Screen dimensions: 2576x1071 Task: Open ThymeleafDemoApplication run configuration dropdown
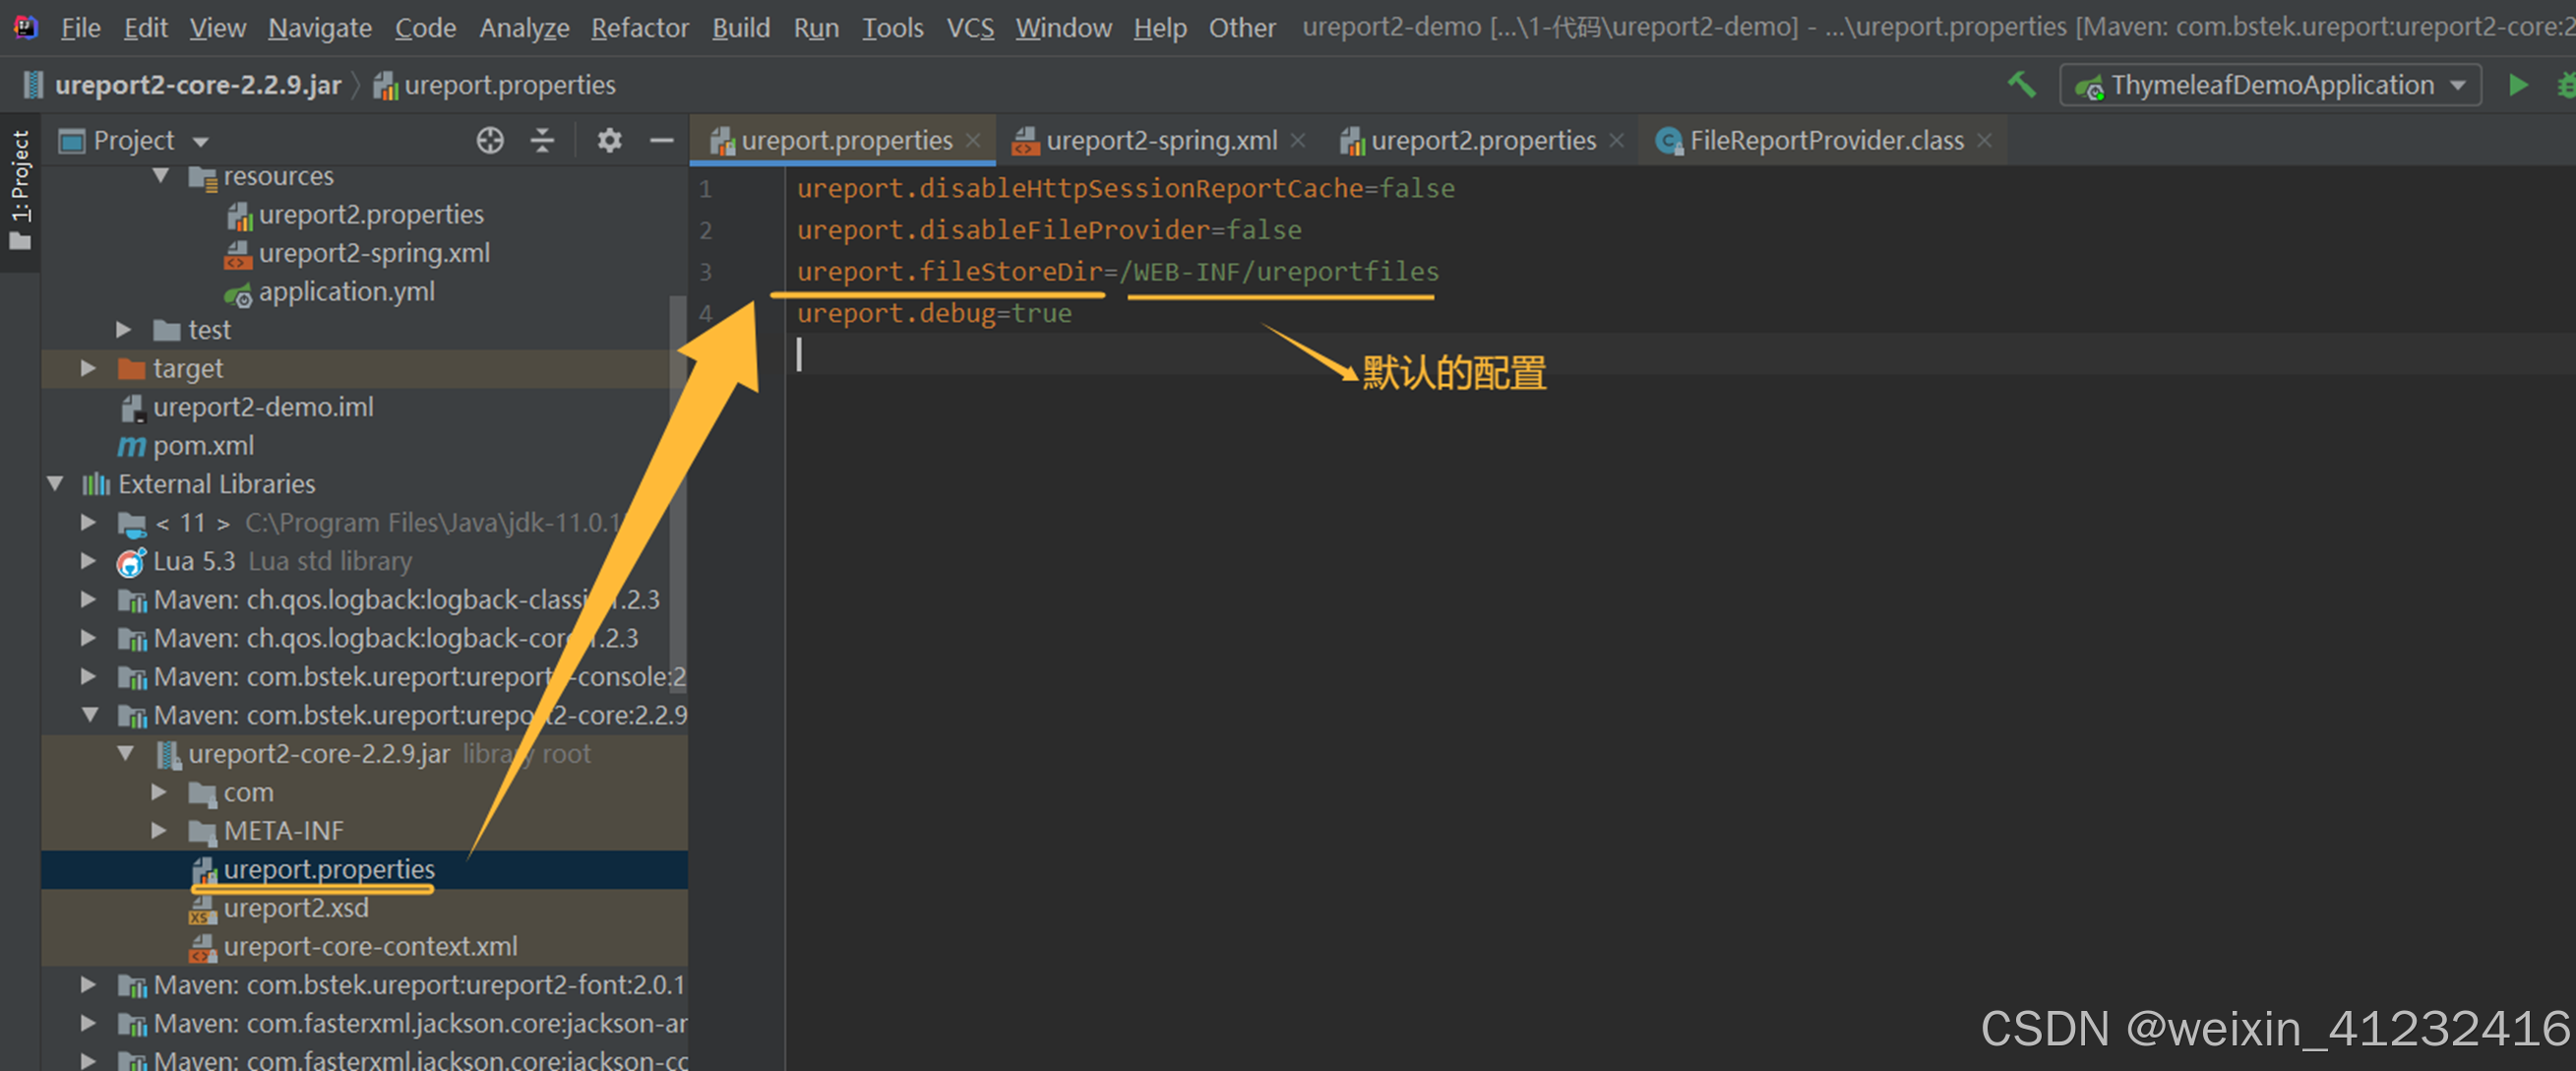click(x=2270, y=86)
